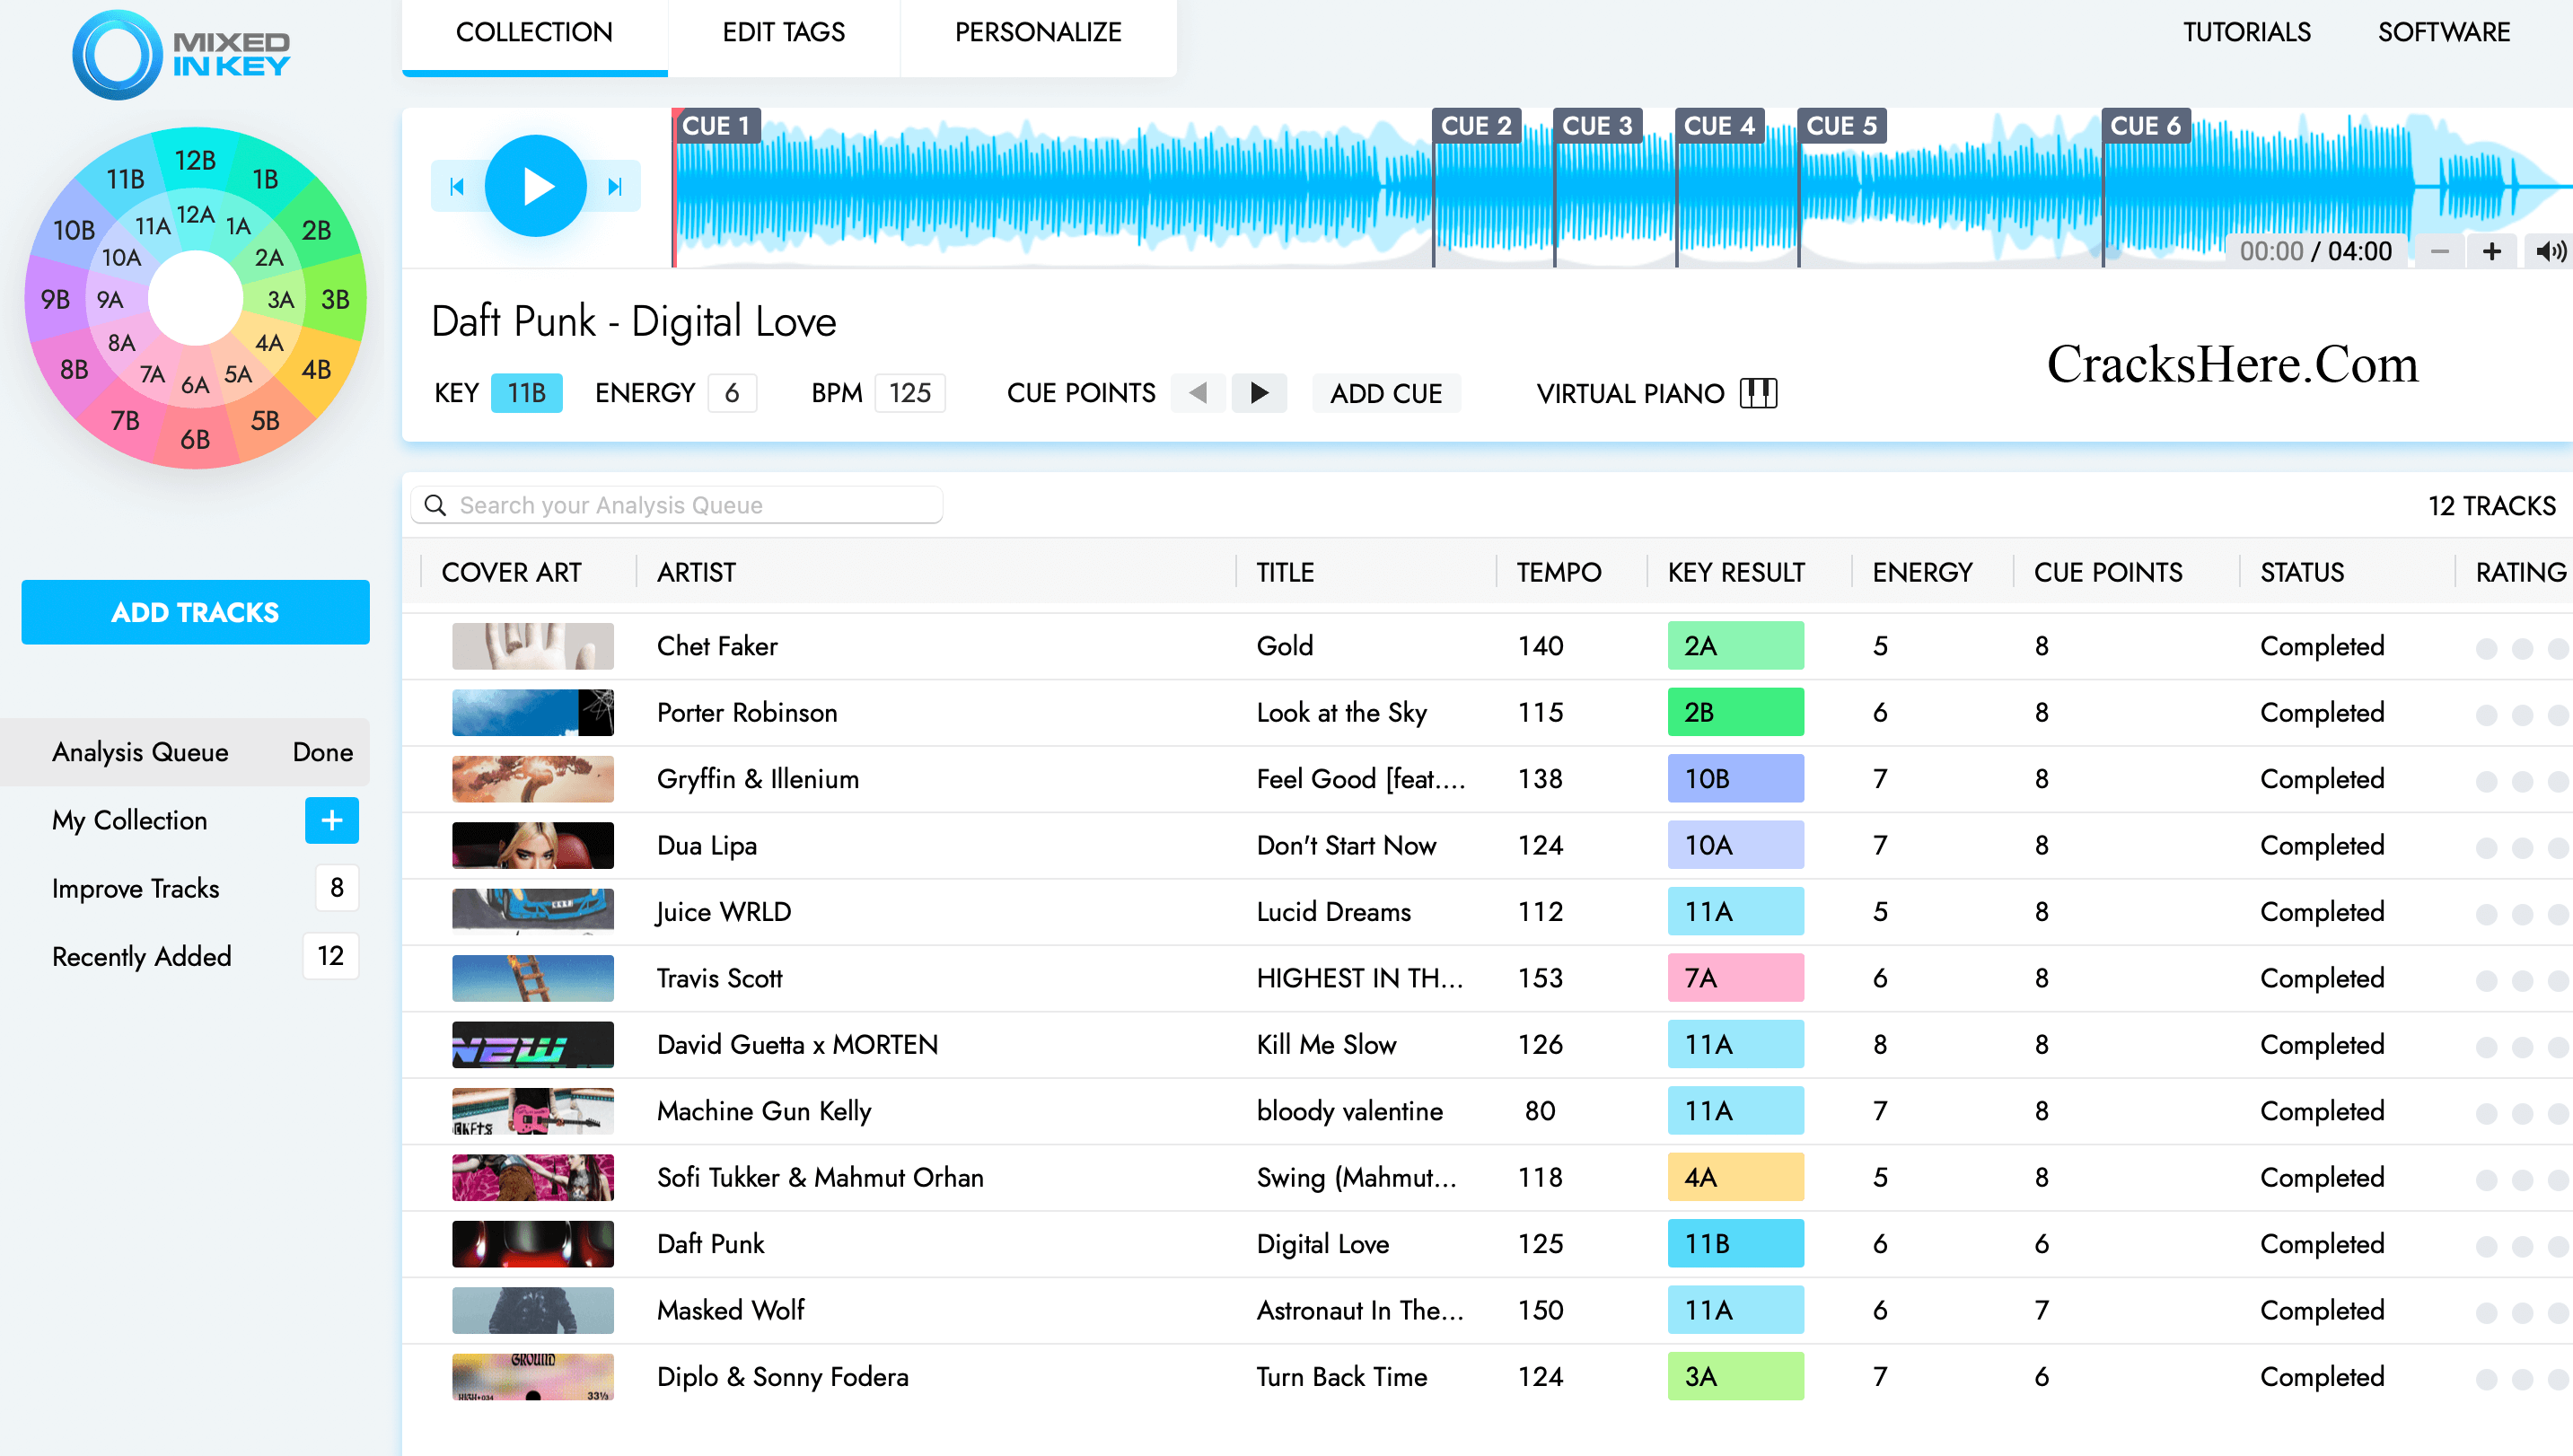Skip to next track
The height and width of the screenshot is (1456, 2573).
[x=615, y=187]
